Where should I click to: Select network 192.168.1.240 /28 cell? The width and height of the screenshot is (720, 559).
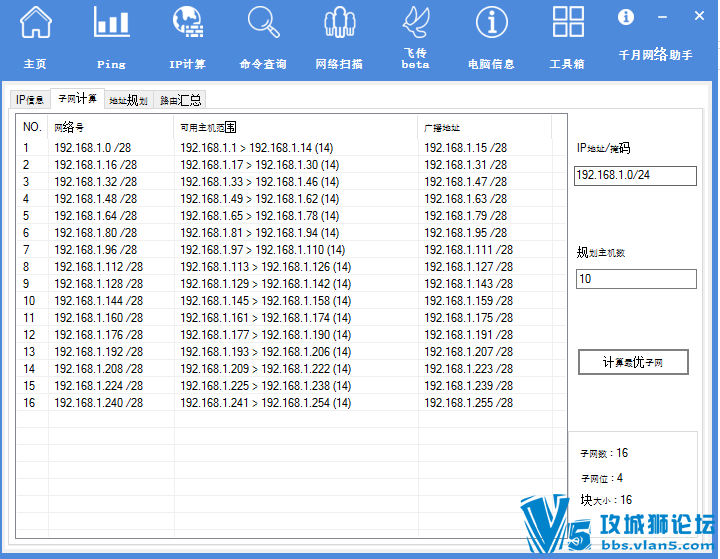99,403
